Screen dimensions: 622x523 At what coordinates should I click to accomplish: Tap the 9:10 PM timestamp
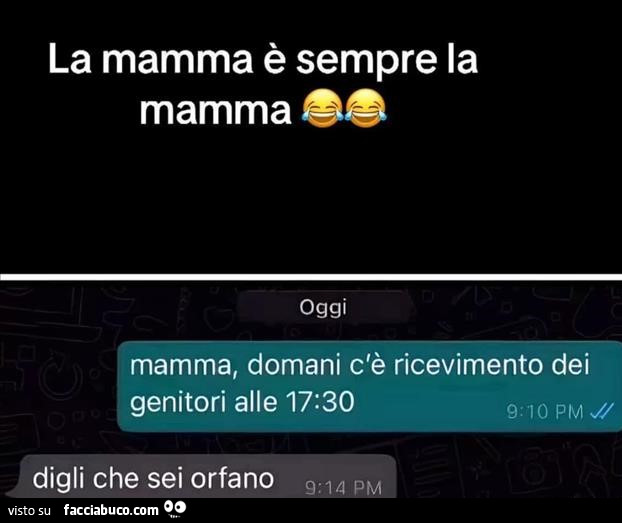[545, 411]
